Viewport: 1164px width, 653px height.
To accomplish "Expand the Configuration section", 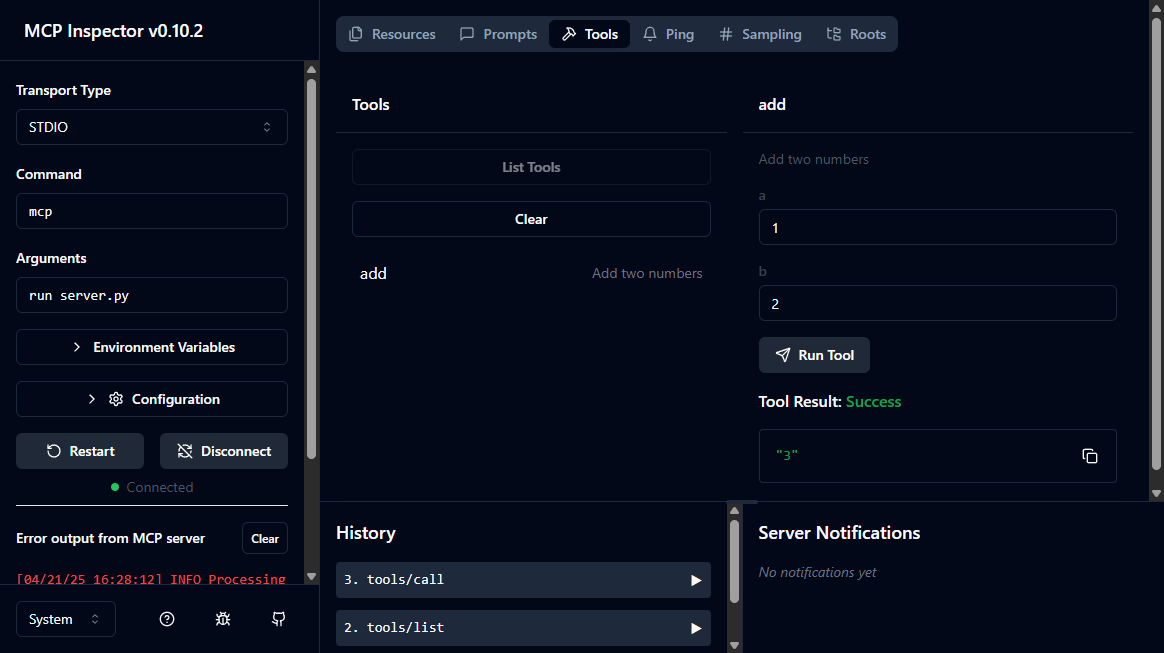I will [151, 399].
